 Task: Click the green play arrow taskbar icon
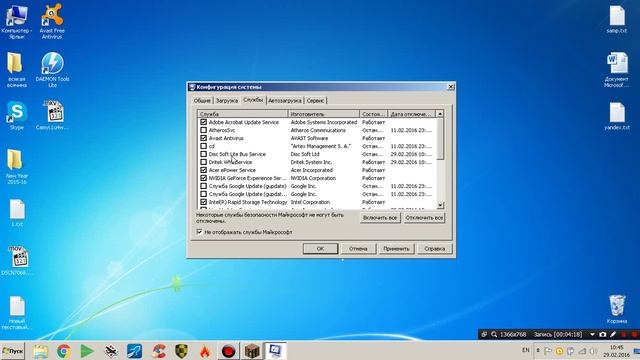(87, 351)
